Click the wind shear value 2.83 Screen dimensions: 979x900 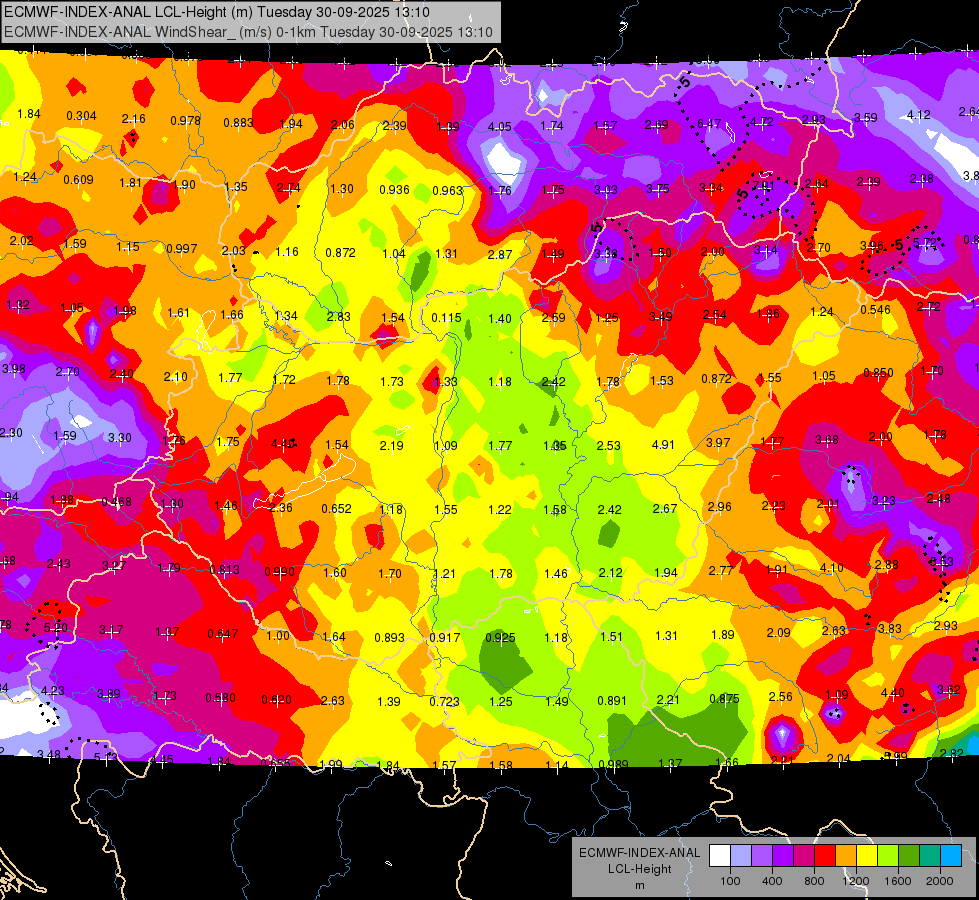338,317
